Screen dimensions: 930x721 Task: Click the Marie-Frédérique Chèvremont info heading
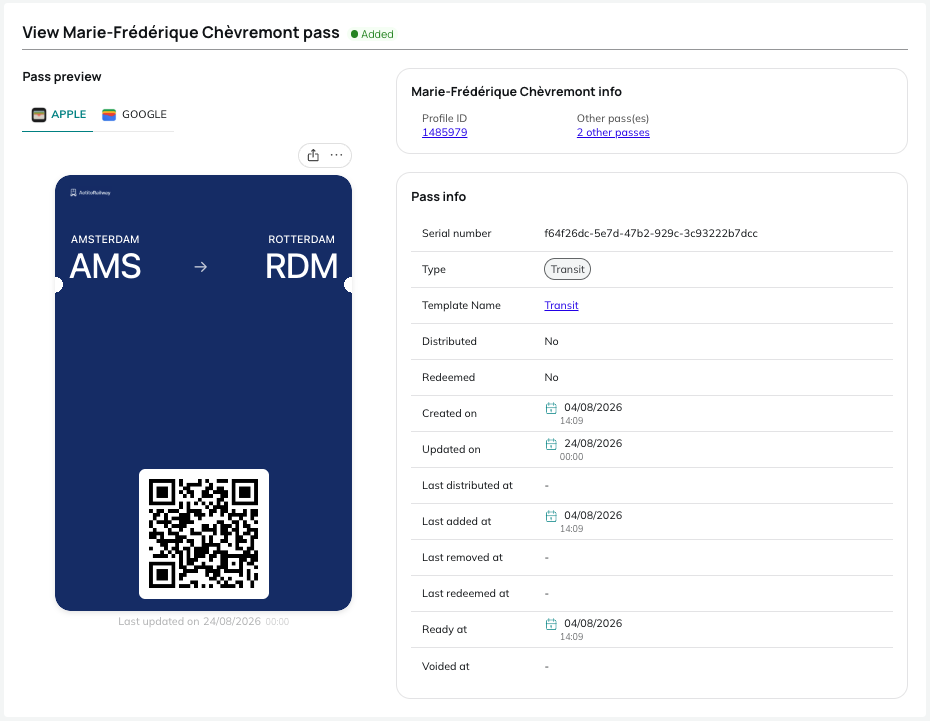(517, 92)
